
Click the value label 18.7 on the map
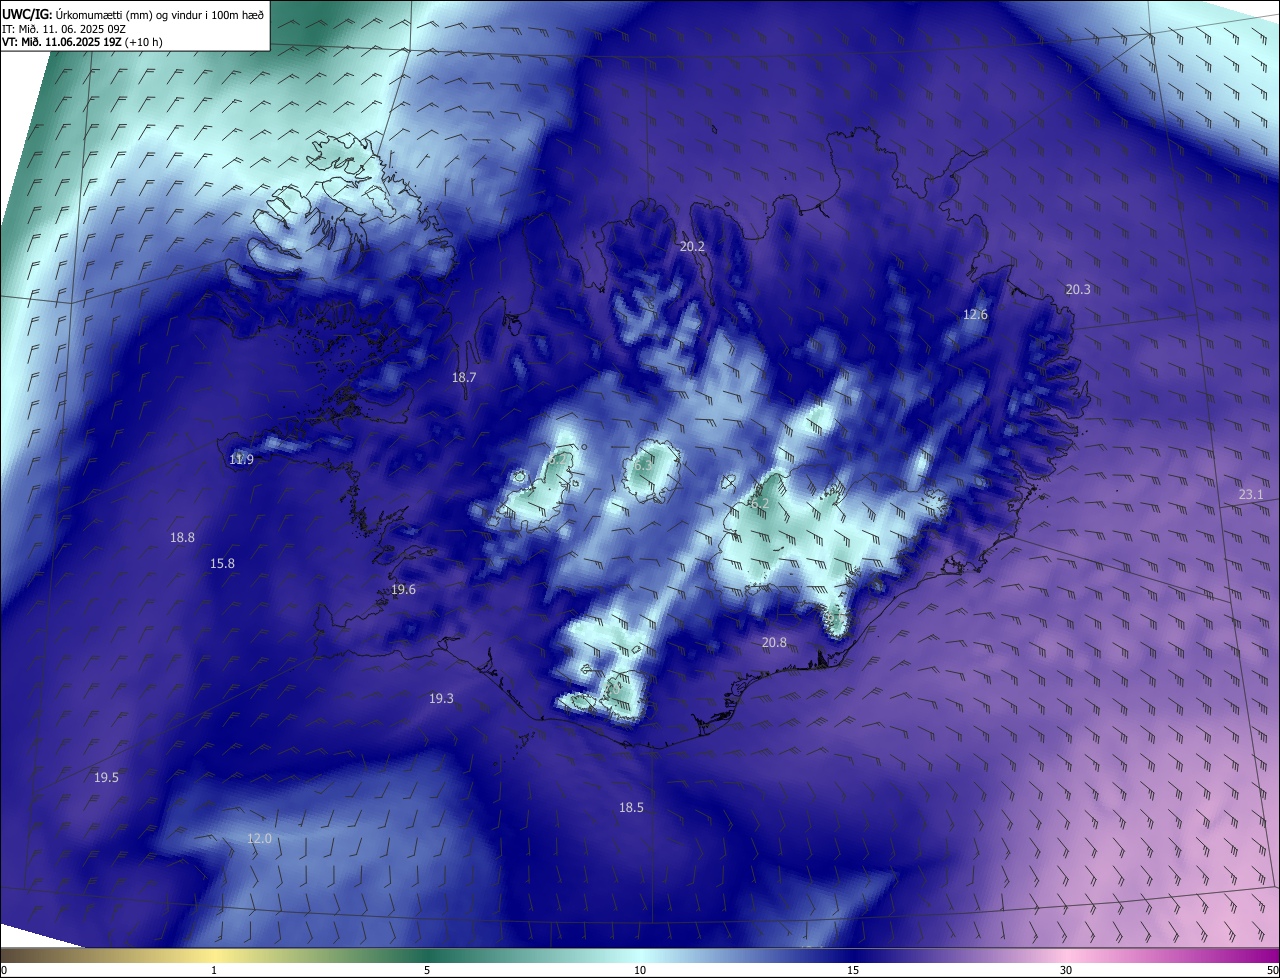point(464,377)
